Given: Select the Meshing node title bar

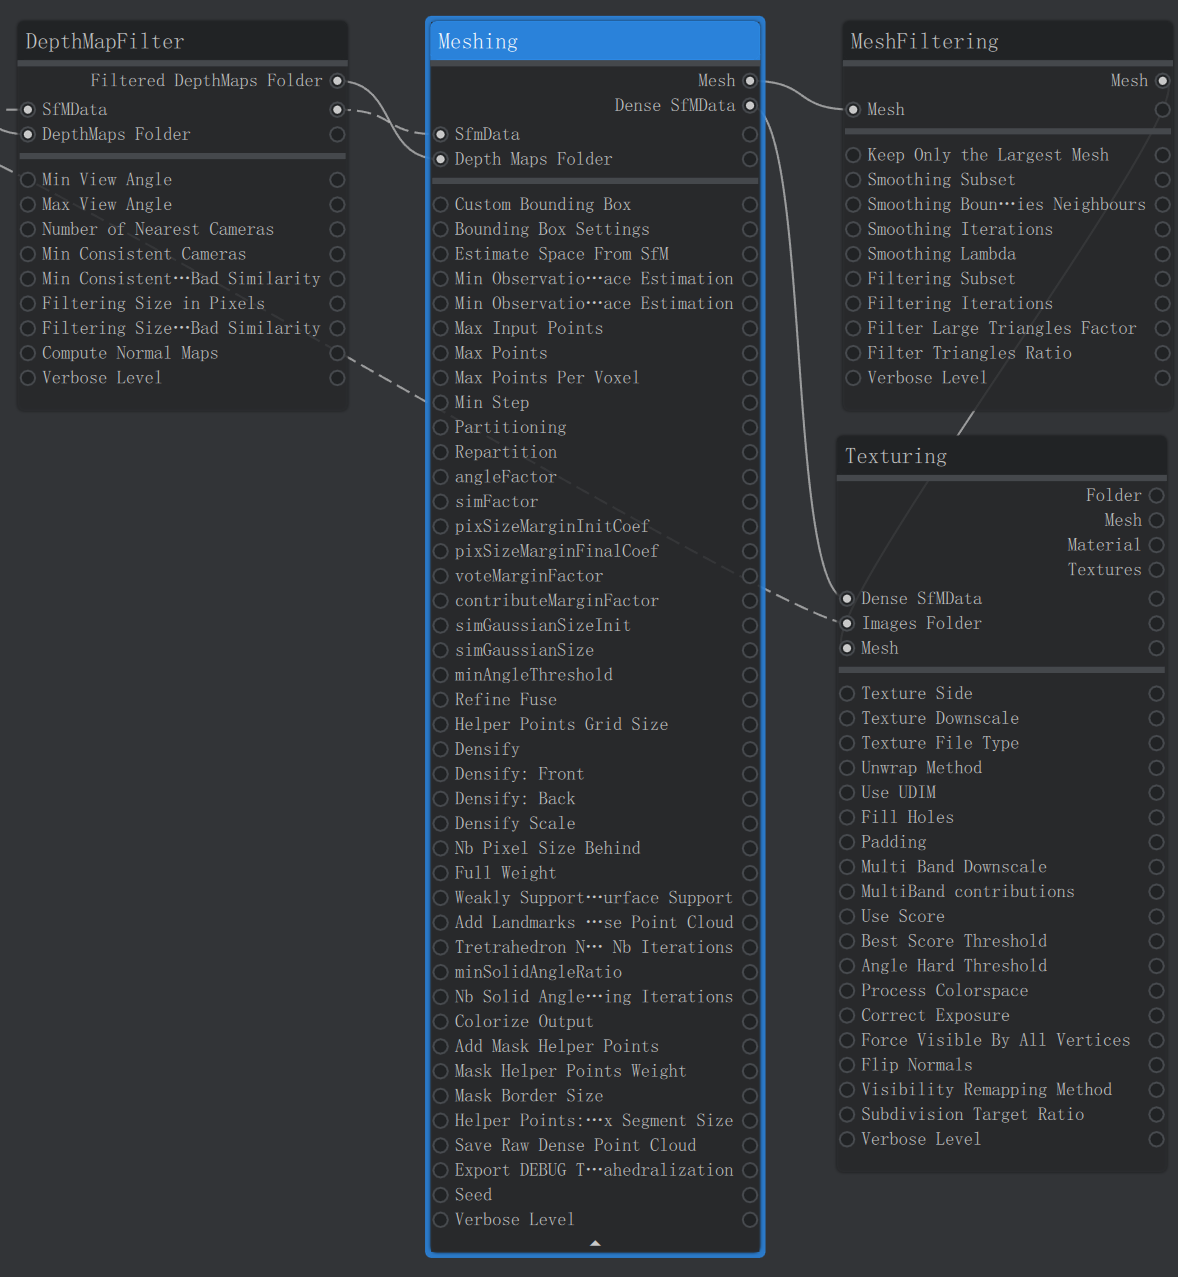Looking at the screenshot, I should click(x=595, y=41).
